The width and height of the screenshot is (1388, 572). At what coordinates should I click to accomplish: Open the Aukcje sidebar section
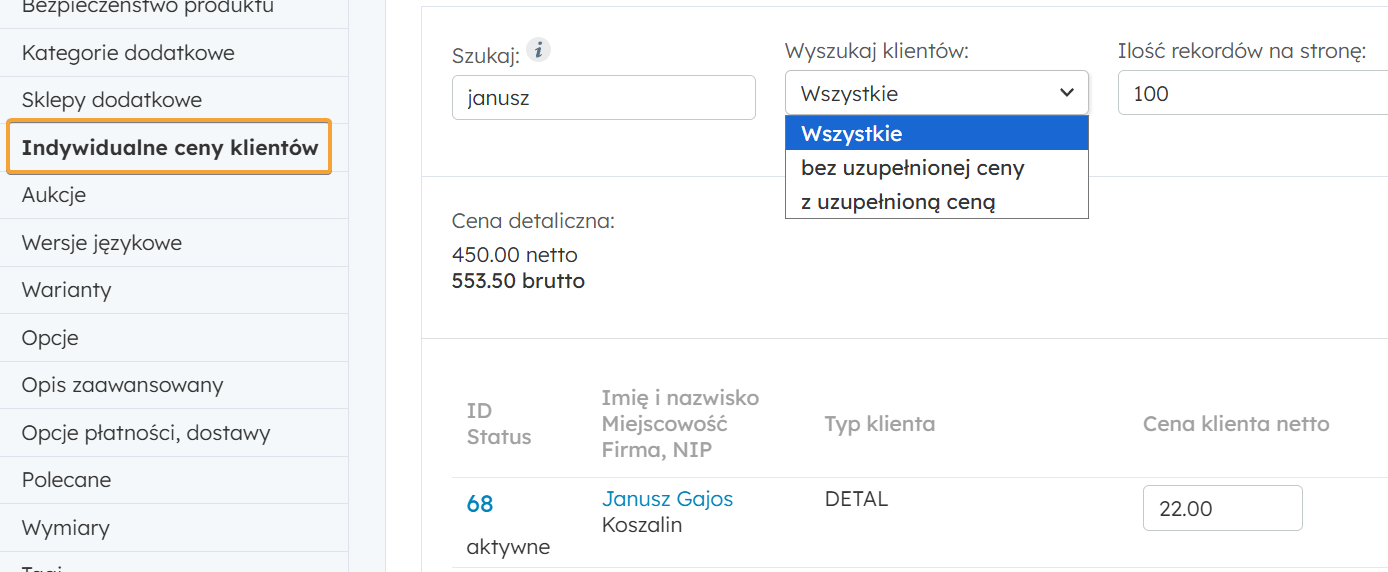54,195
